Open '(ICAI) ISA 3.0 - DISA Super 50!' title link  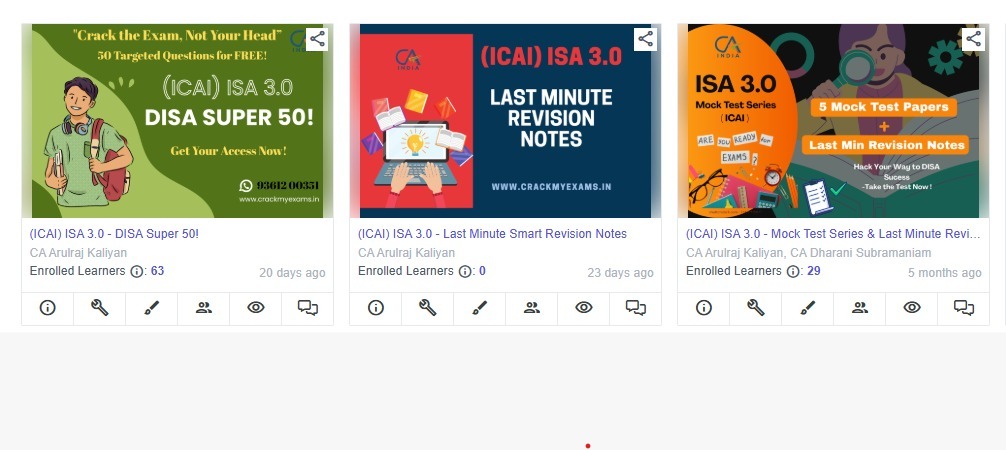[x=114, y=234]
